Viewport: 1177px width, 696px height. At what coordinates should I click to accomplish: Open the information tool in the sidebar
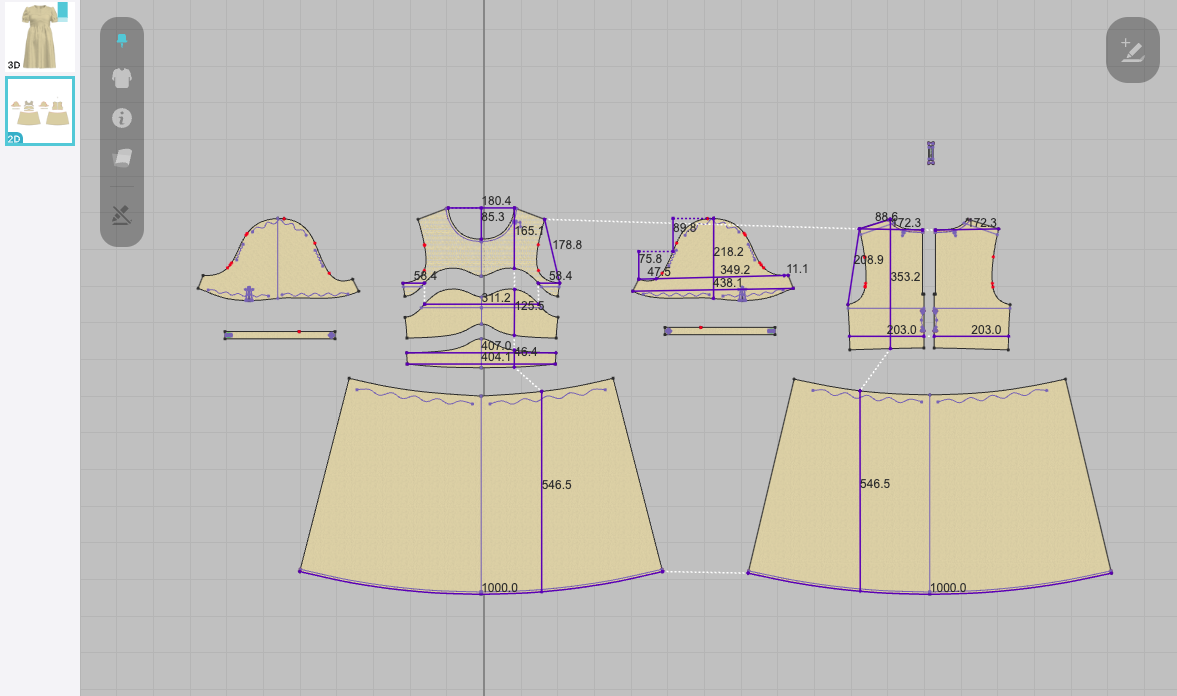pyautogui.click(x=121, y=118)
